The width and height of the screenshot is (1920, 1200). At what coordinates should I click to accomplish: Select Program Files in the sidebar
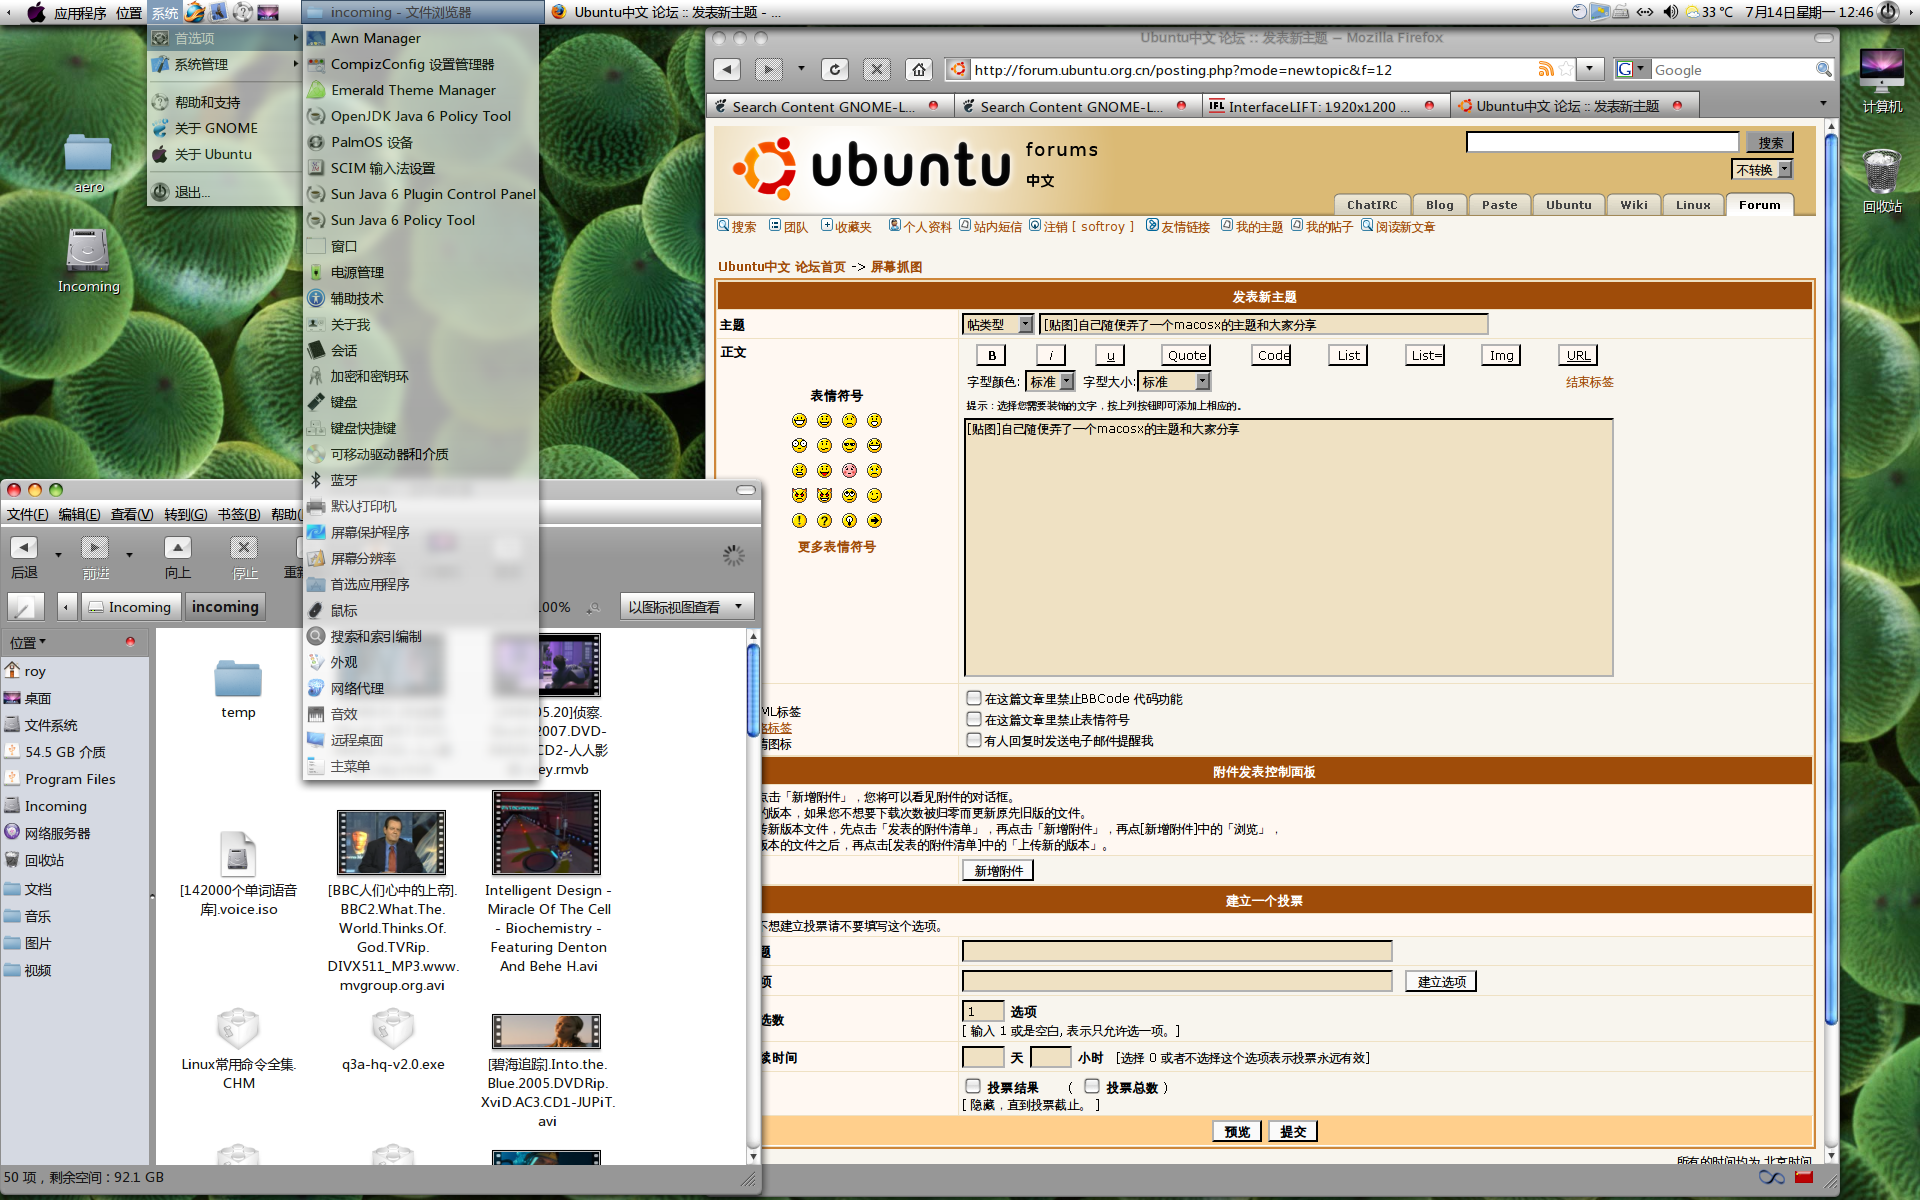pos(70,778)
